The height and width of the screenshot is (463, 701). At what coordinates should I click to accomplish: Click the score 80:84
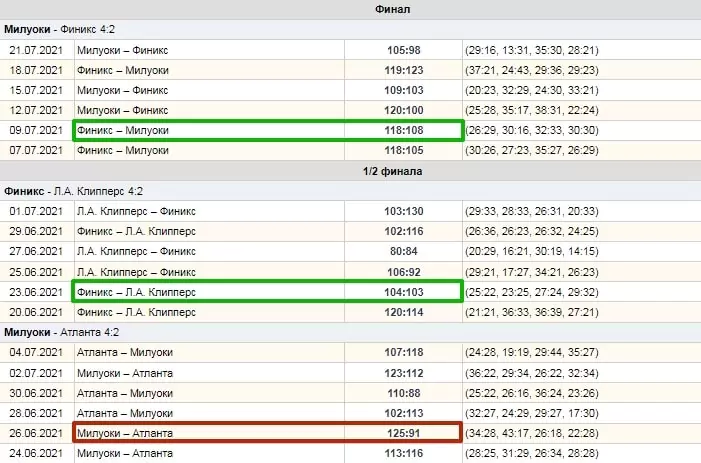click(404, 251)
